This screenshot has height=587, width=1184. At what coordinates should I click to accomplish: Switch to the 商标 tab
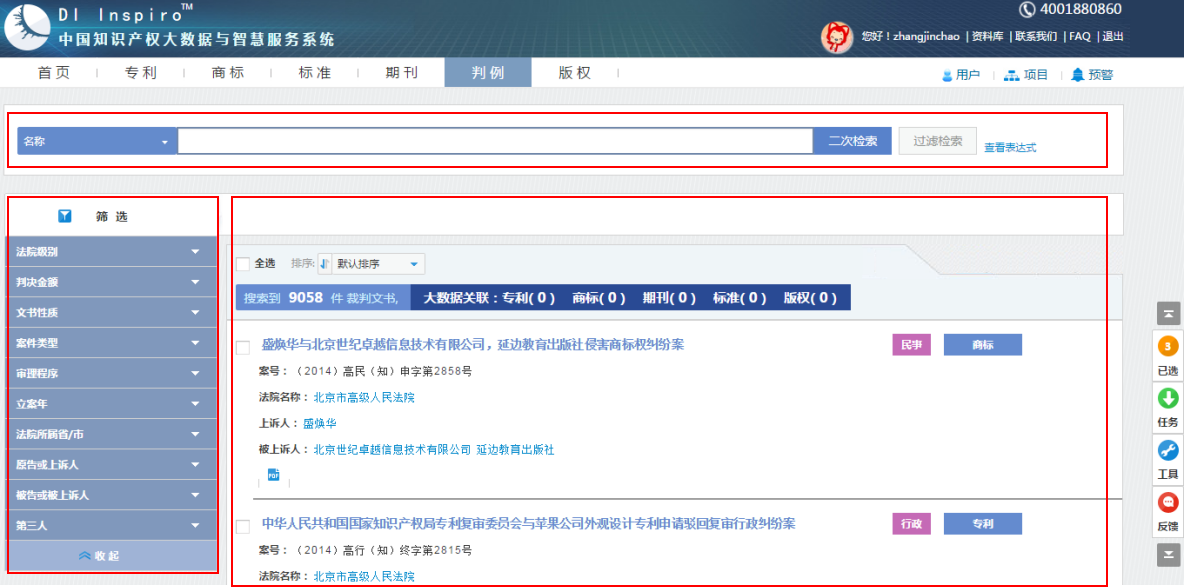click(x=228, y=73)
